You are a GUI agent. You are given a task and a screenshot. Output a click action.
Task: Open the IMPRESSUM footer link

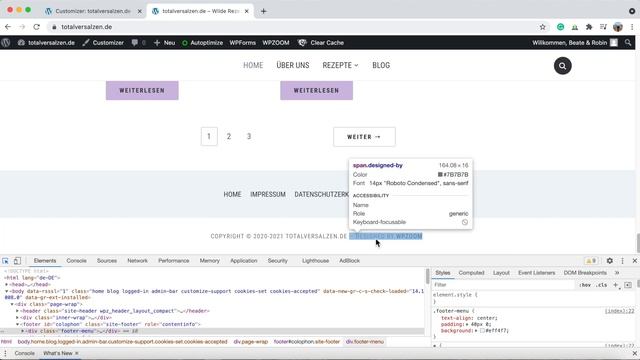268,195
